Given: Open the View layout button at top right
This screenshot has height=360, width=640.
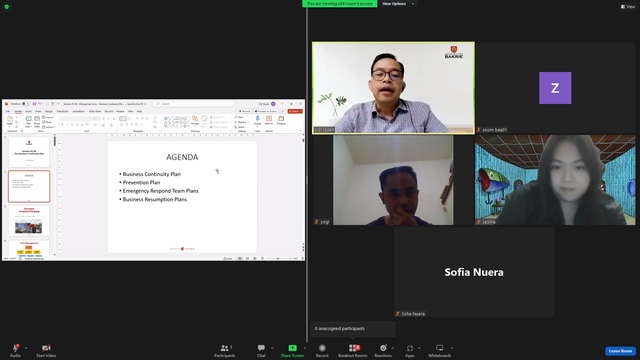Looking at the screenshot, I should (628, 7).
